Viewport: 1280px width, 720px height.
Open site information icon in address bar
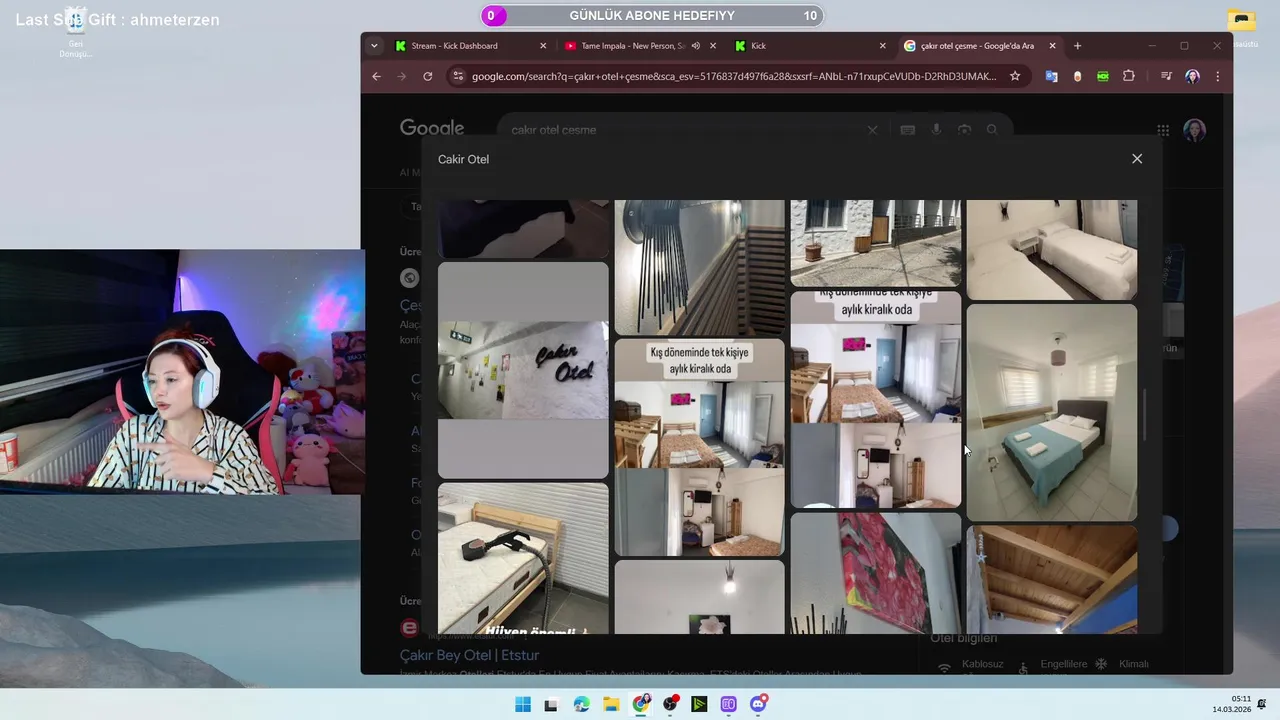point(457,76)
